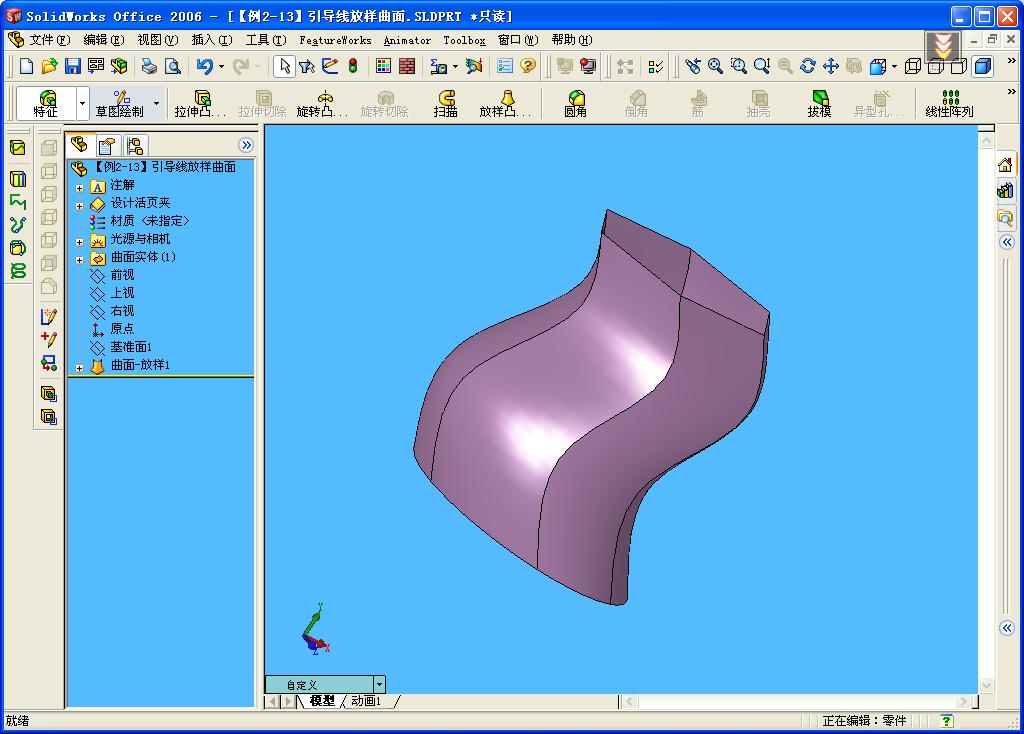Image resolution: width=1024 pixels, height=734 pixels.
Task: Open the dropdown arrow beside 草图绘制
Action: 156,104
